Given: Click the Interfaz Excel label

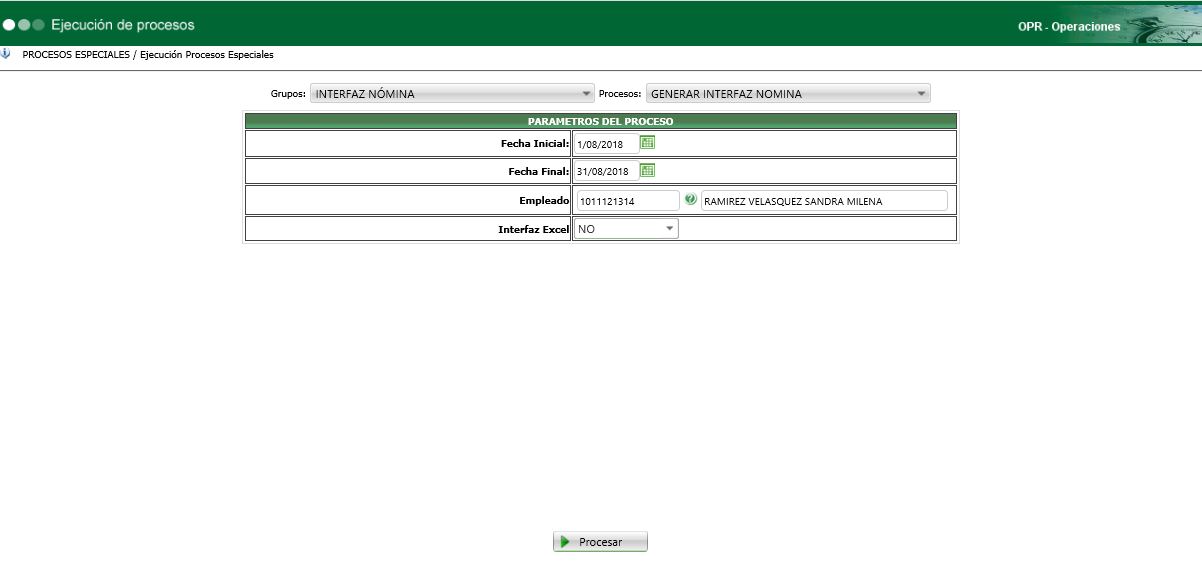Looking at the screenshot, I should tap(534, 229).
